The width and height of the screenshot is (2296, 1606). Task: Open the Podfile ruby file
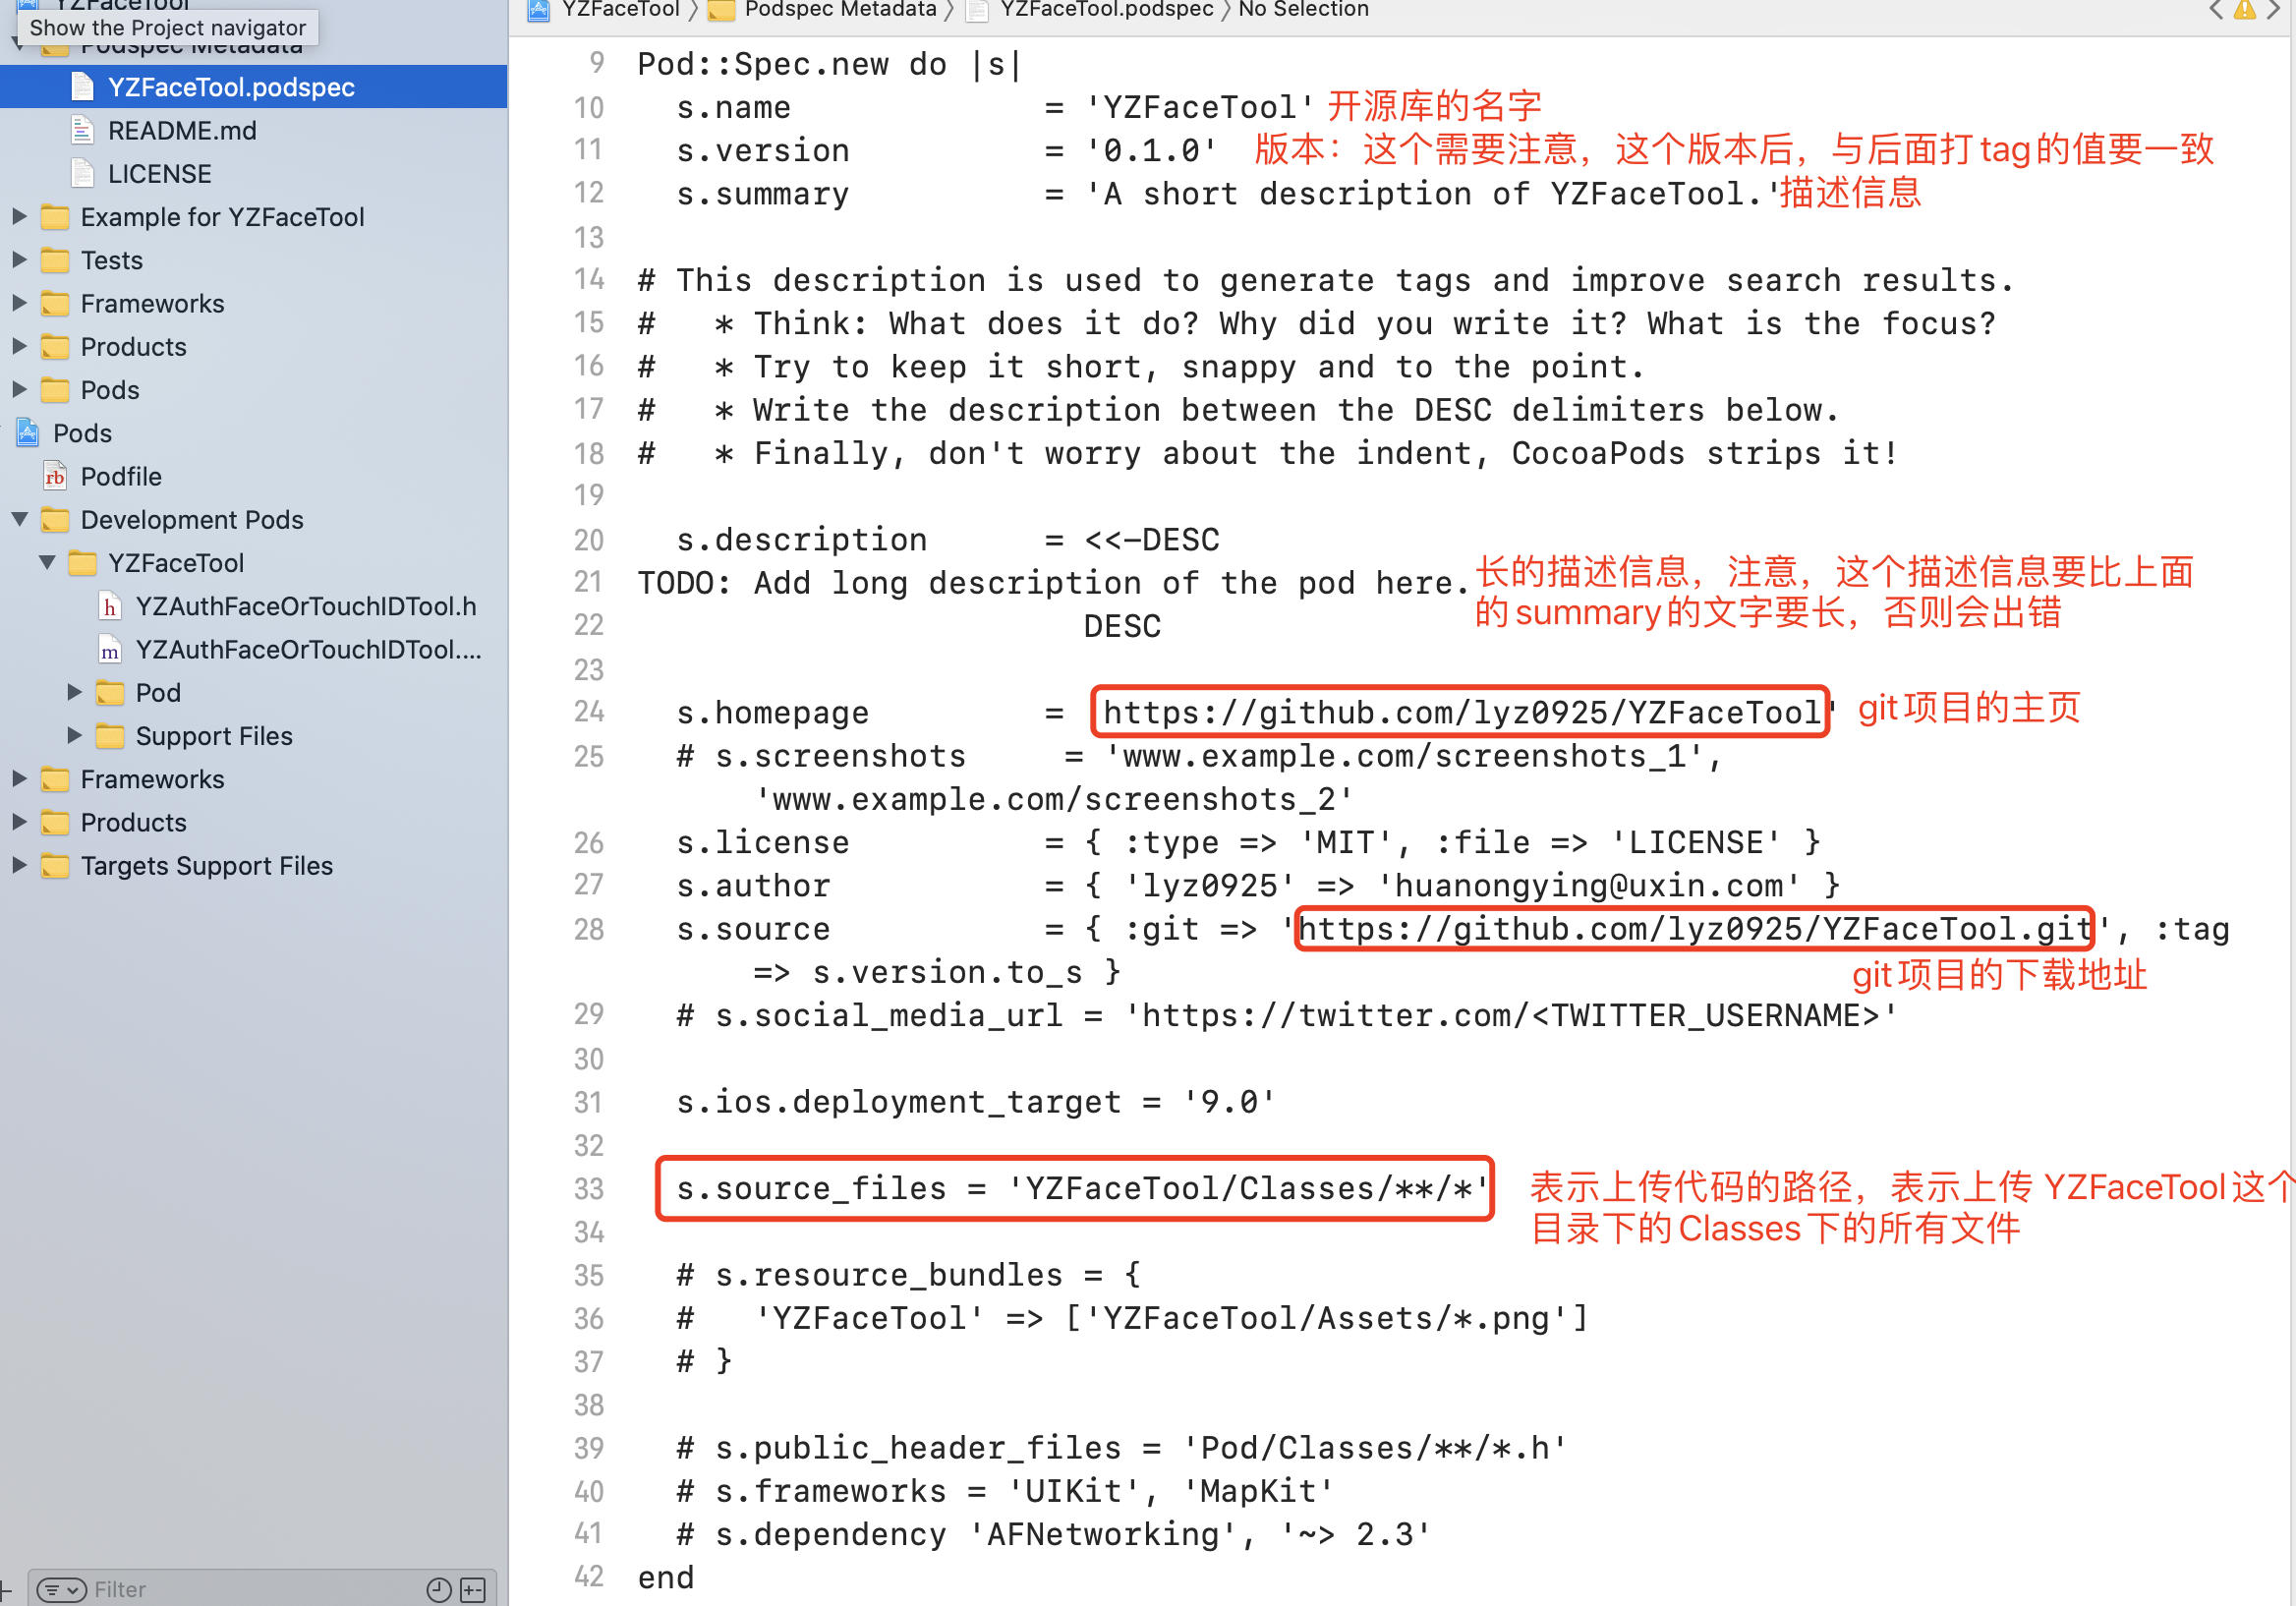120,476
